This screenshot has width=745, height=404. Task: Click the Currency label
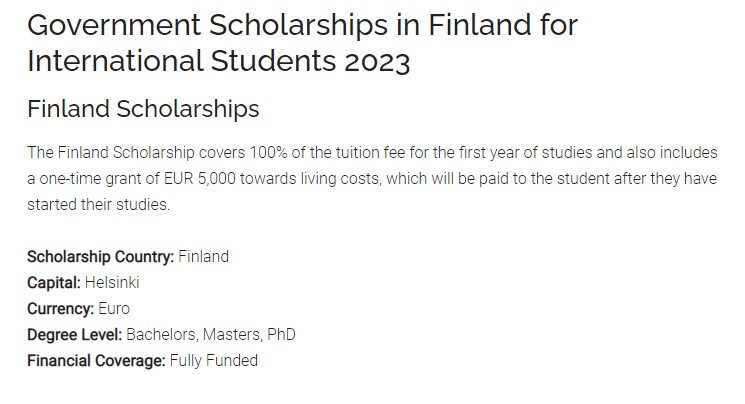tap(60, 309)
